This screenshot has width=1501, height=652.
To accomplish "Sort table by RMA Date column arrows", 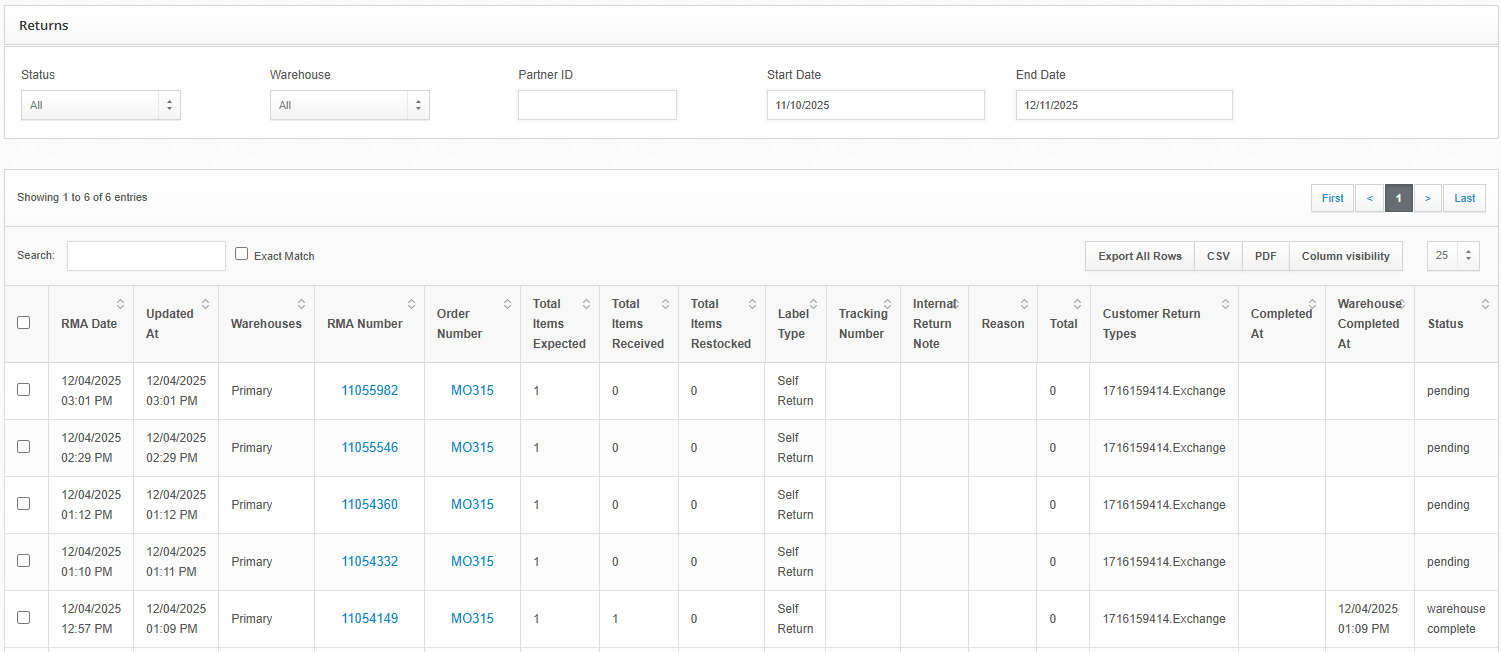I will pos(120,304).
